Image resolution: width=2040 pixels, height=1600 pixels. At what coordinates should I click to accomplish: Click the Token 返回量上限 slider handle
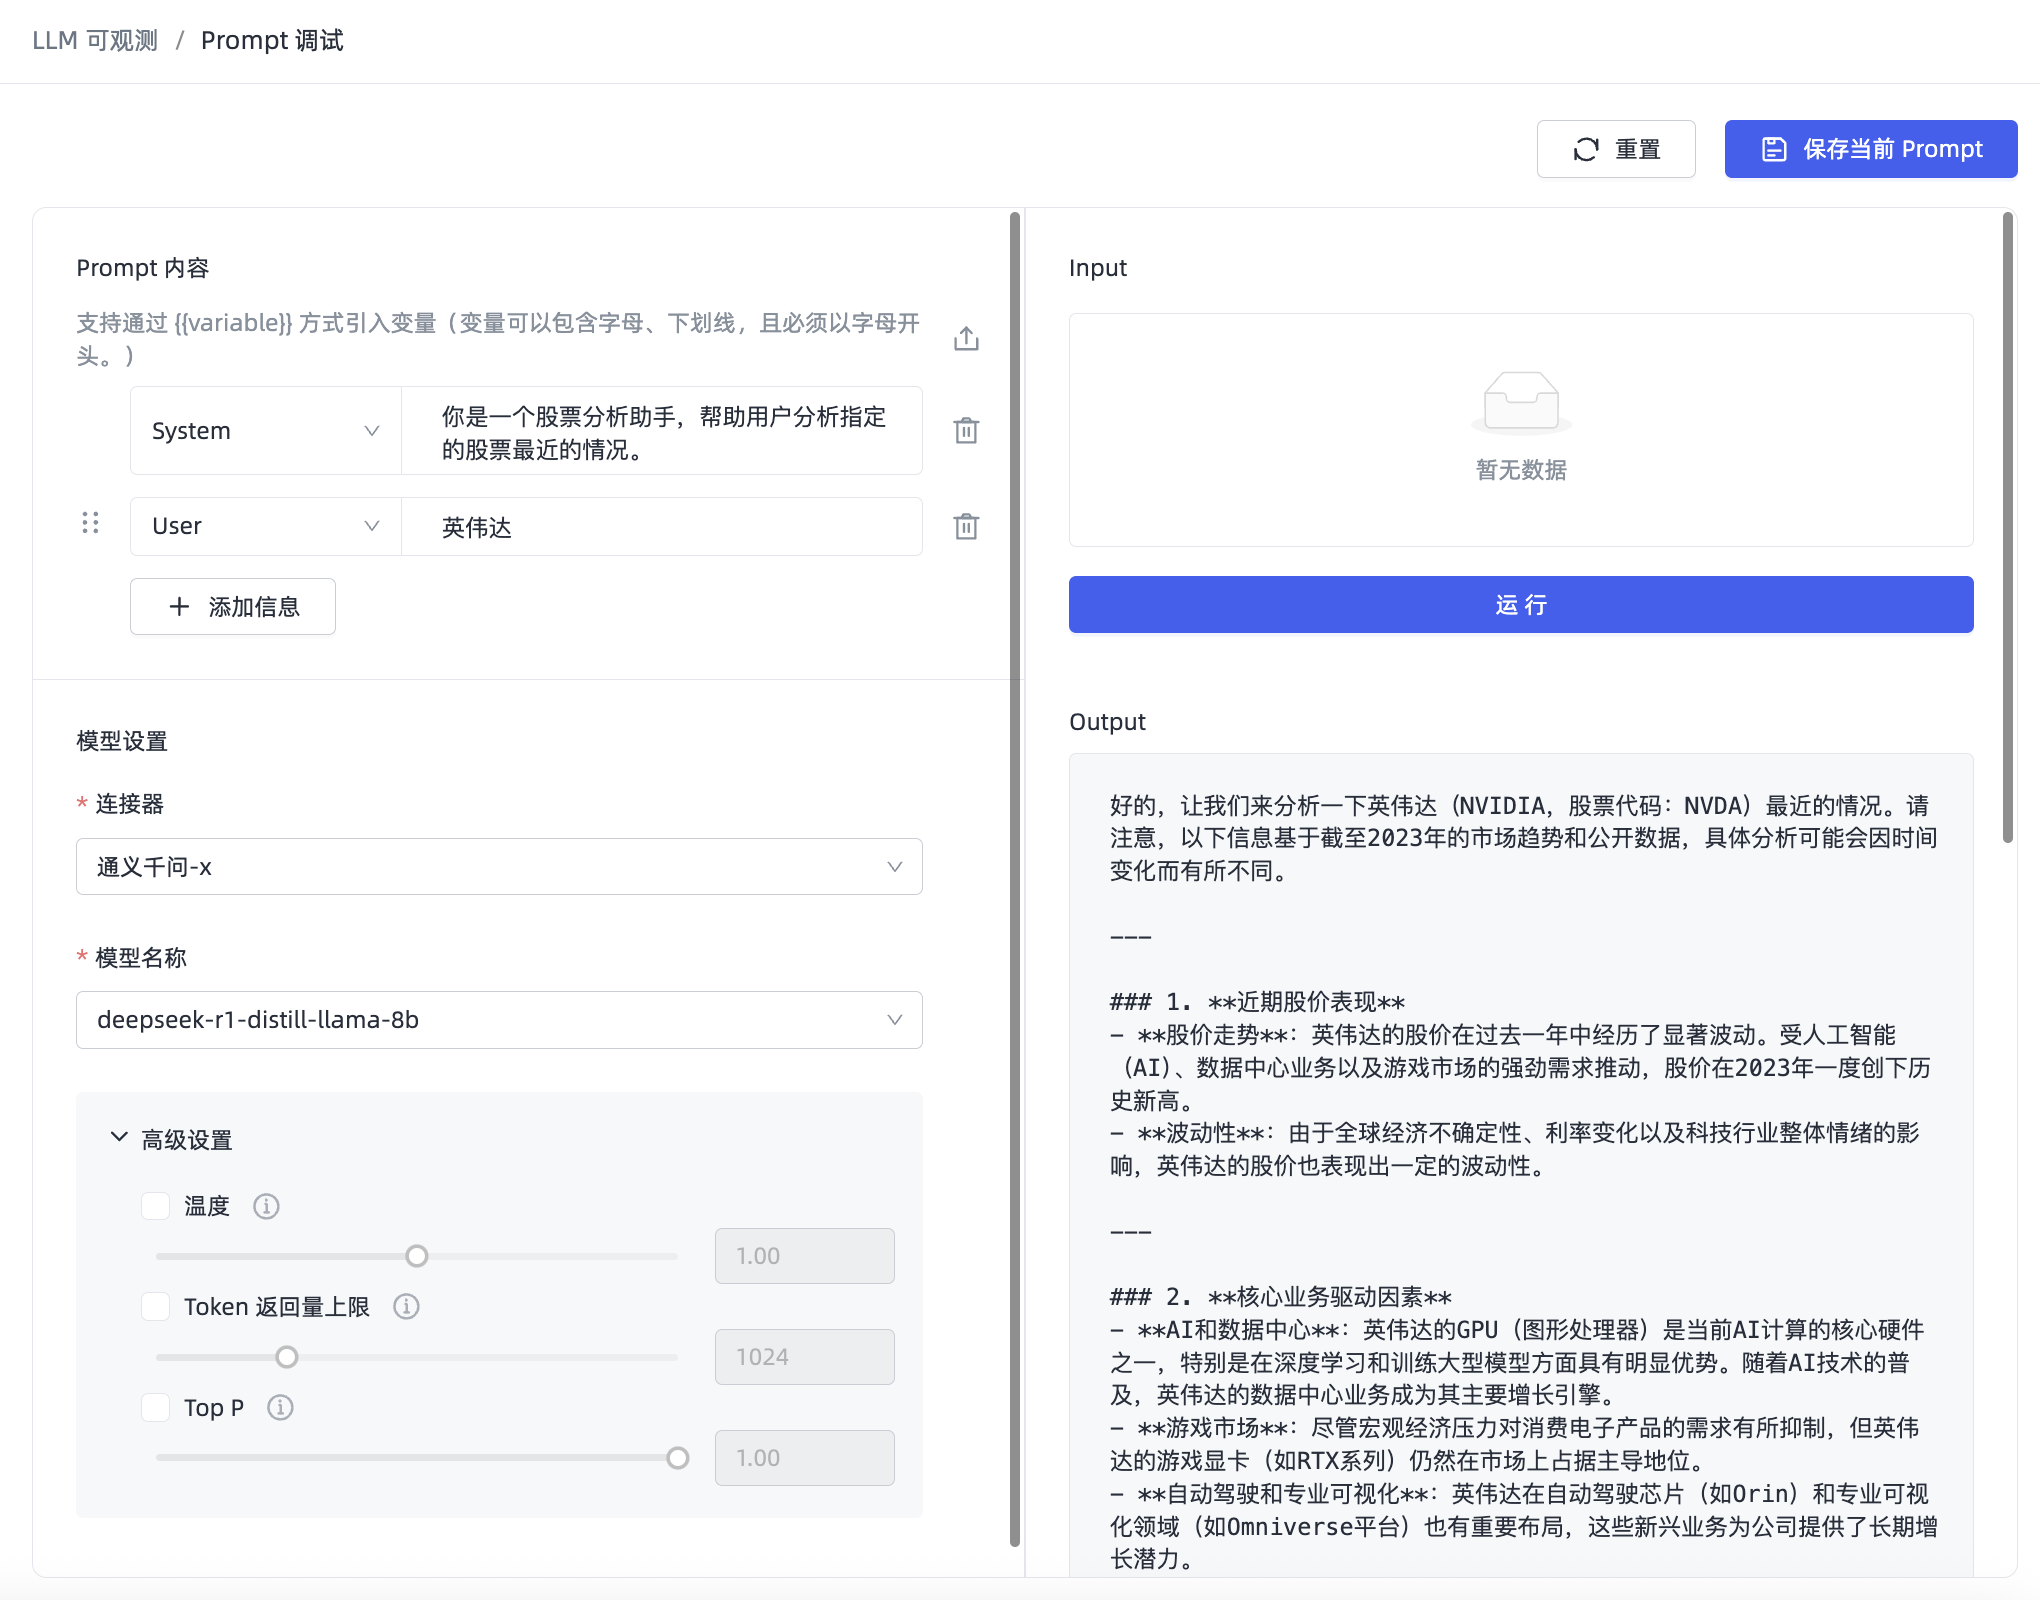coord(287,1357)
